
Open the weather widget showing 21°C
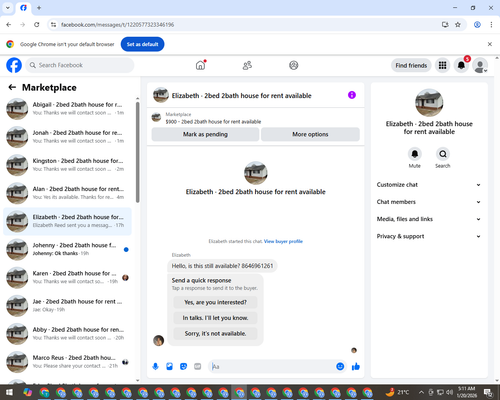click(397, 392)
